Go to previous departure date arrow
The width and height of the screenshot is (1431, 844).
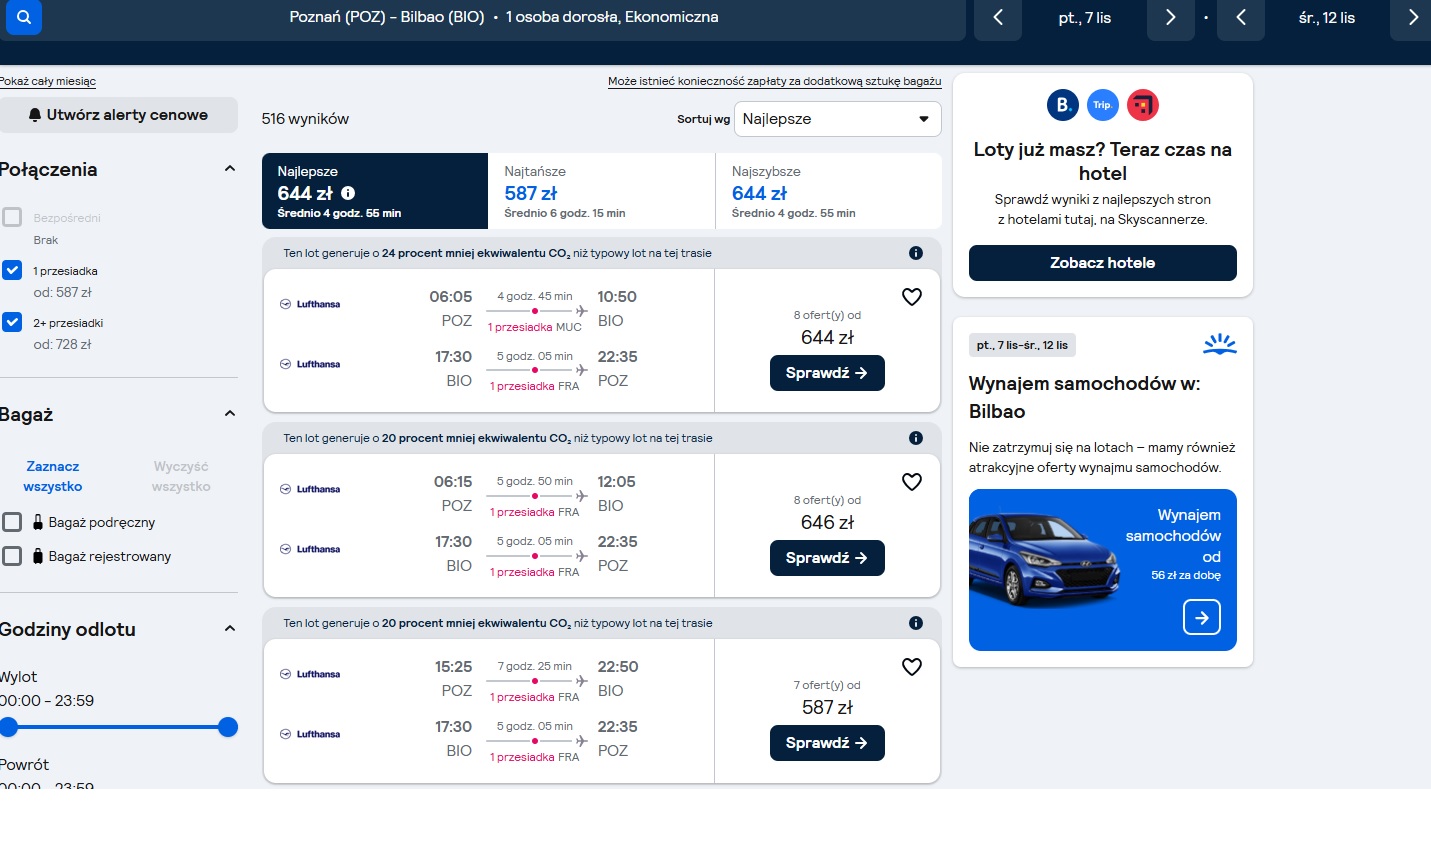tap(997, 18)
